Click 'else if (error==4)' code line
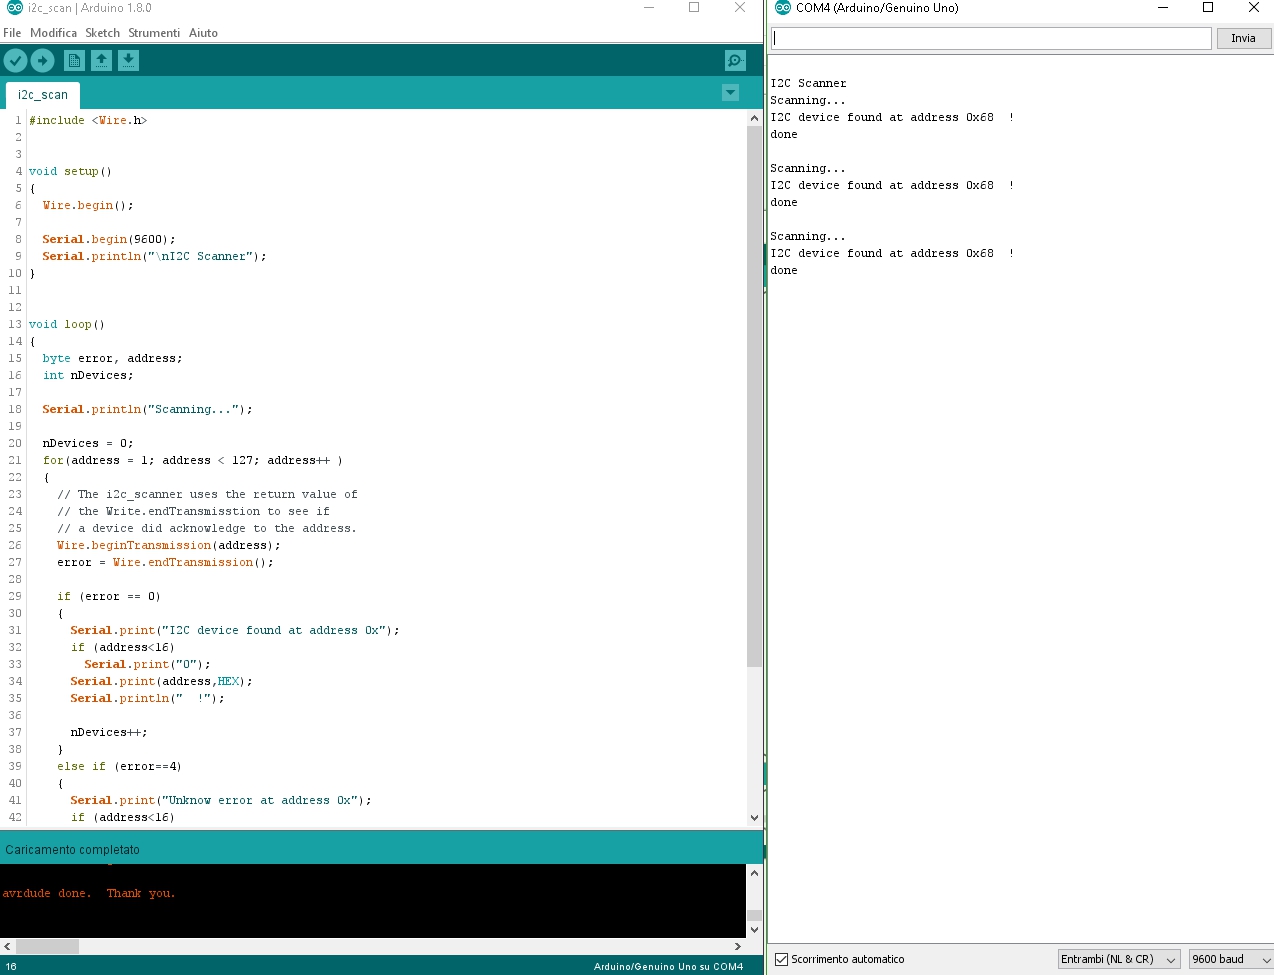This screenshot has height=975, width=1274. click(x=119, y=766)
